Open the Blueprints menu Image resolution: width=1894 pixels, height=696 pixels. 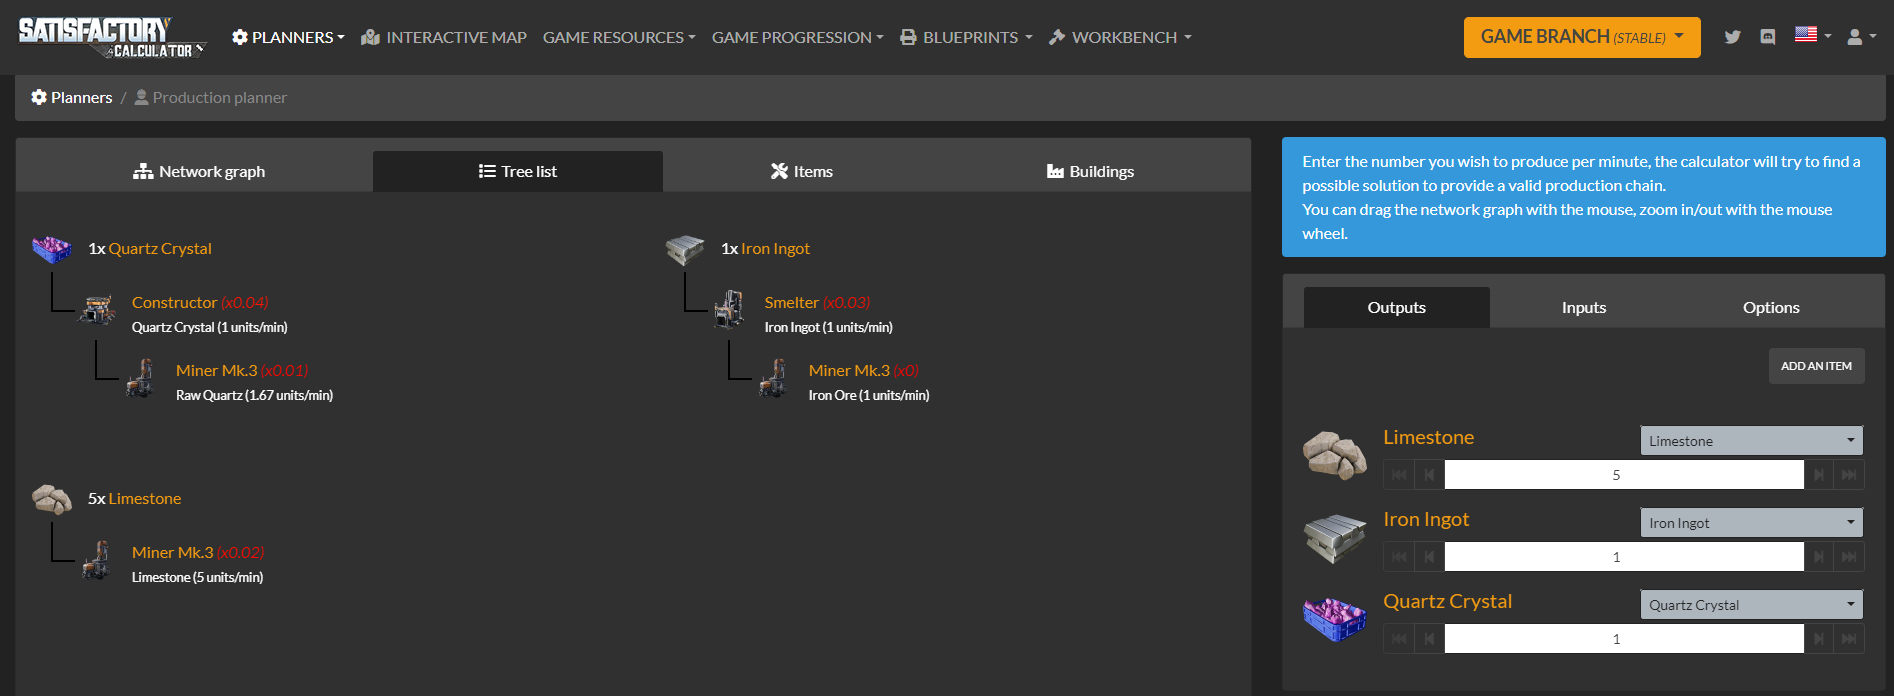click(966, 37)
